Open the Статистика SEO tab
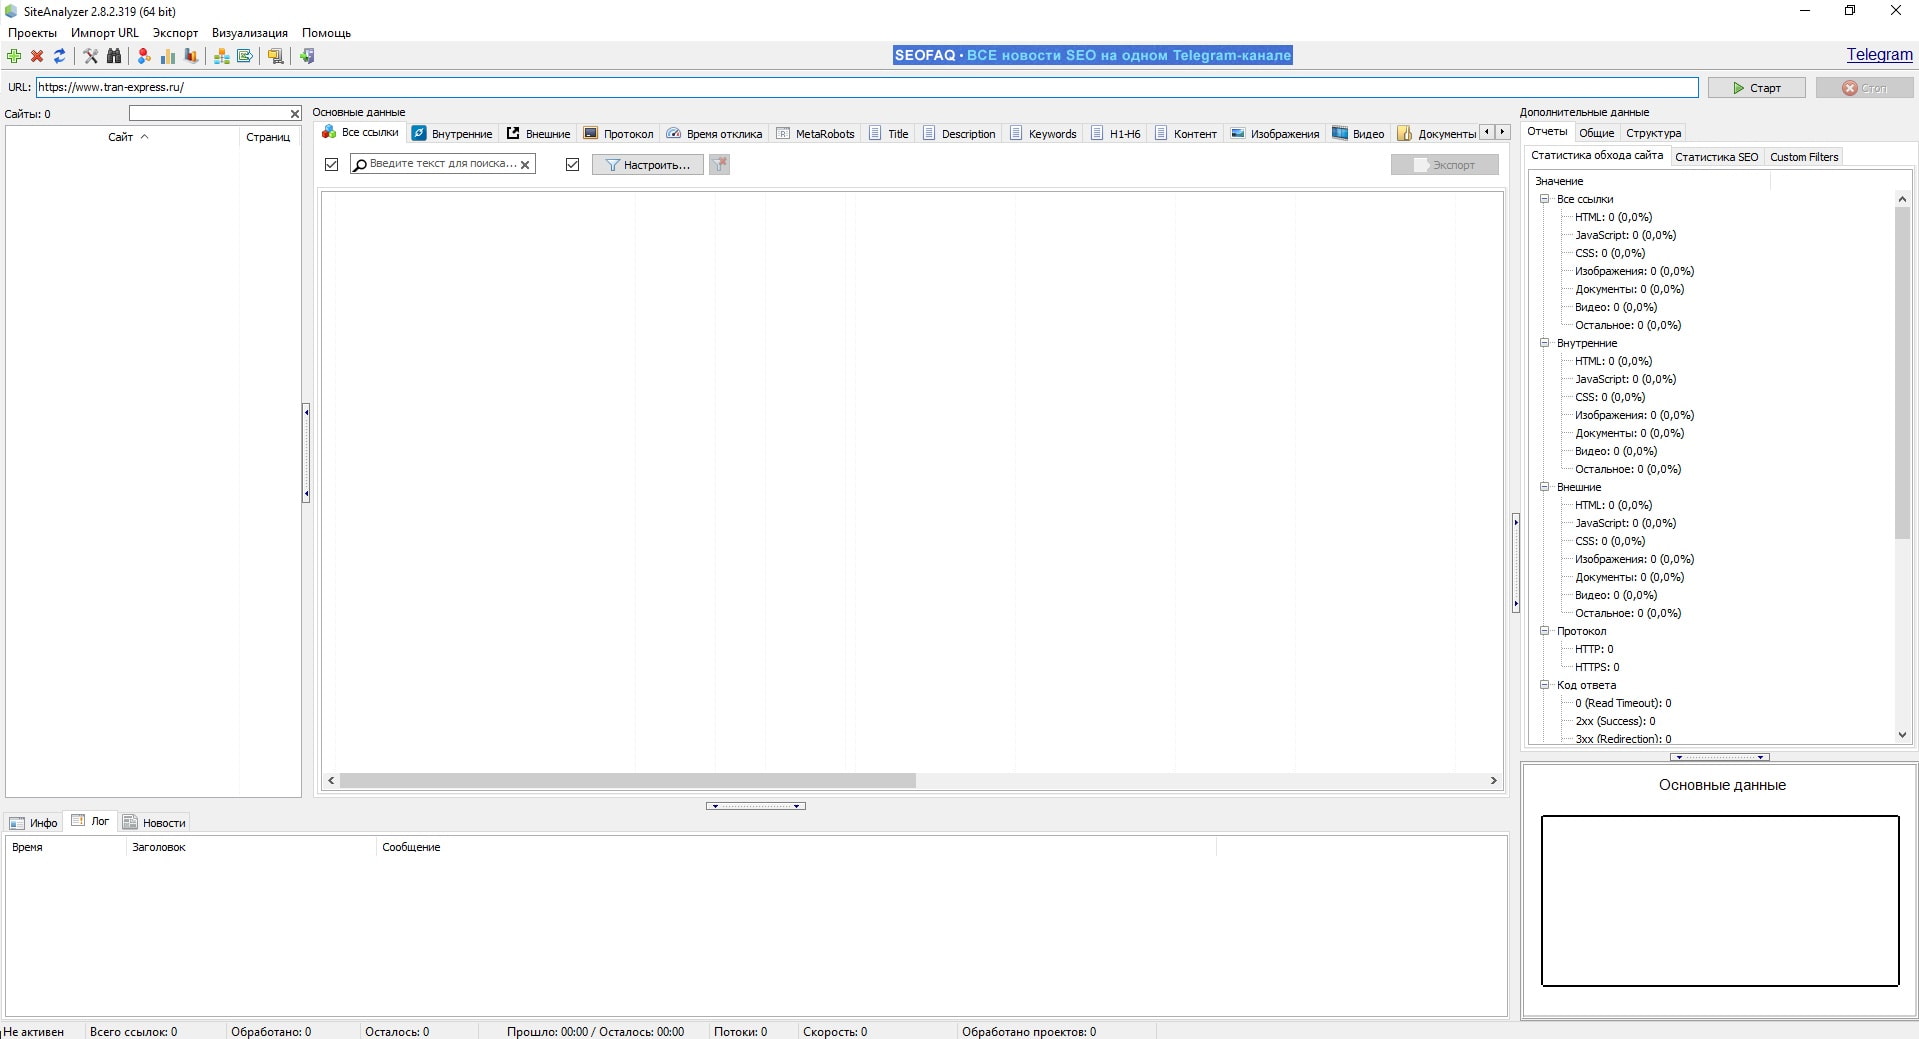 [x=1716, y=157]
